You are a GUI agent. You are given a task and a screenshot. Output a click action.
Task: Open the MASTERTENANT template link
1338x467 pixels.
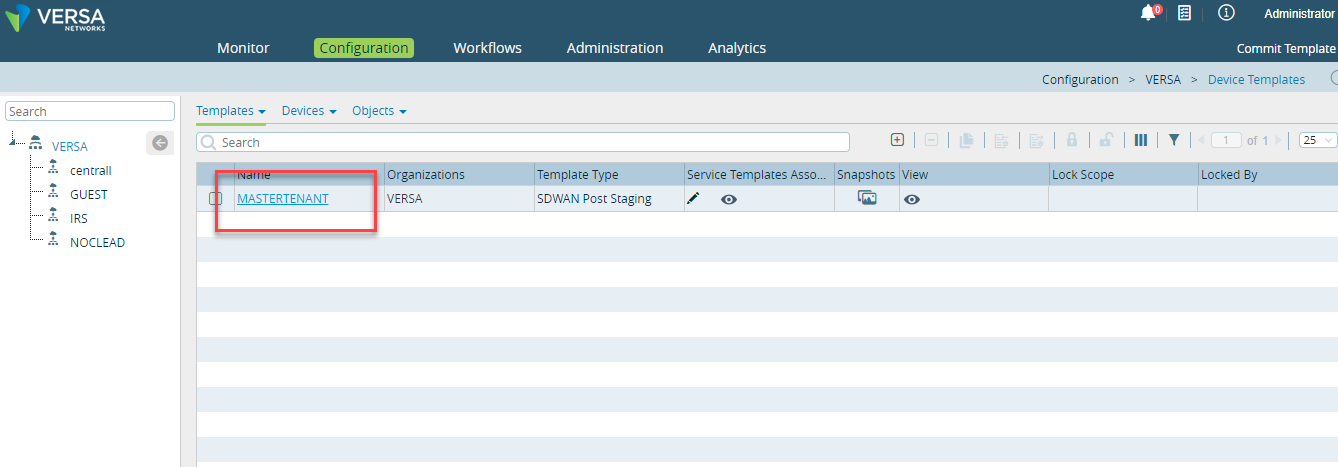pyautogui.click(x=283, y=199)
